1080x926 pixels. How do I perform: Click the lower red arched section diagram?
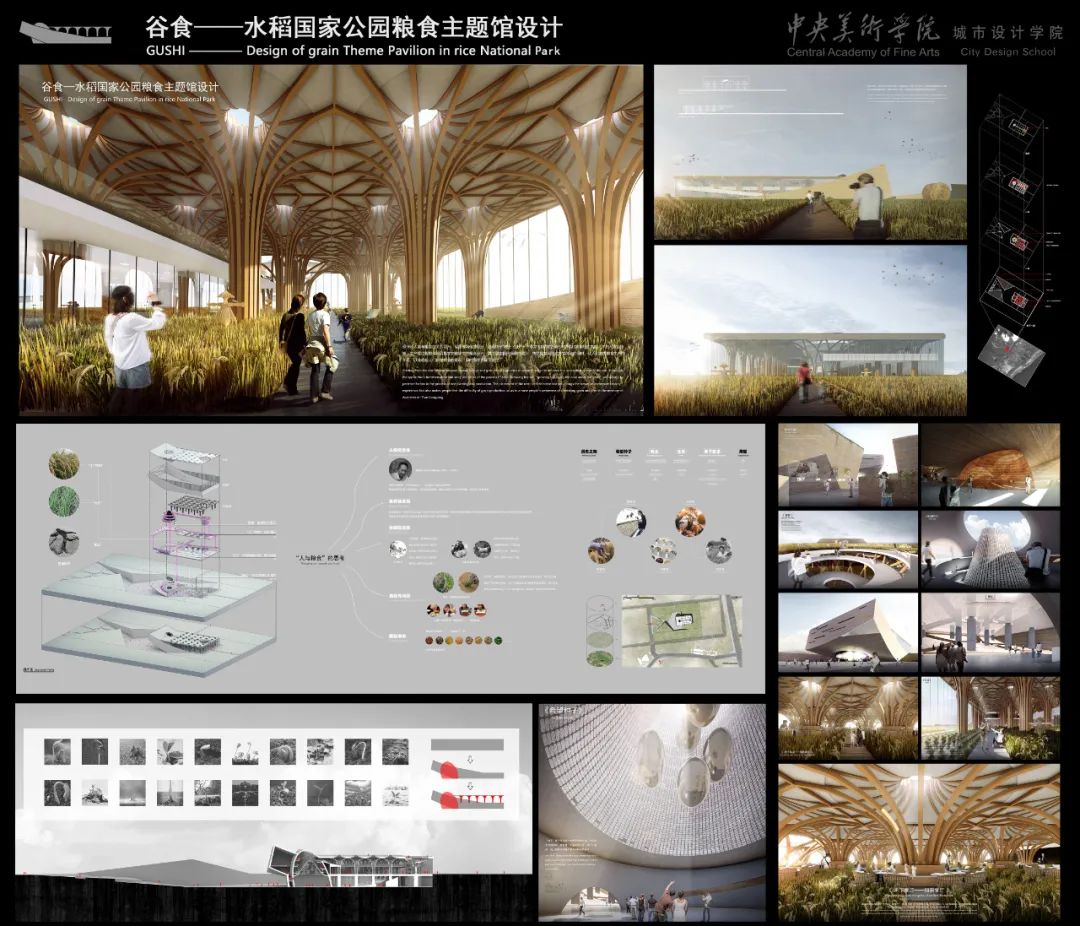468,798
